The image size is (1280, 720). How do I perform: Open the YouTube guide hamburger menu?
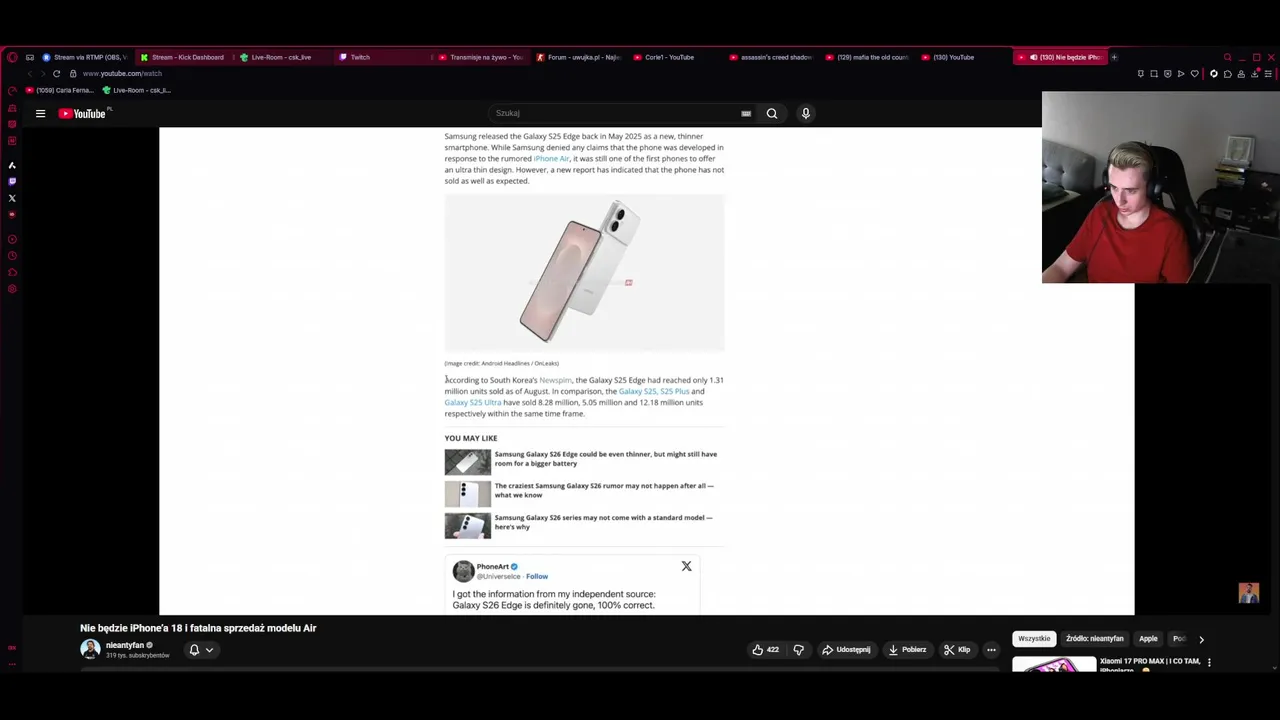(x=40, y=114)
